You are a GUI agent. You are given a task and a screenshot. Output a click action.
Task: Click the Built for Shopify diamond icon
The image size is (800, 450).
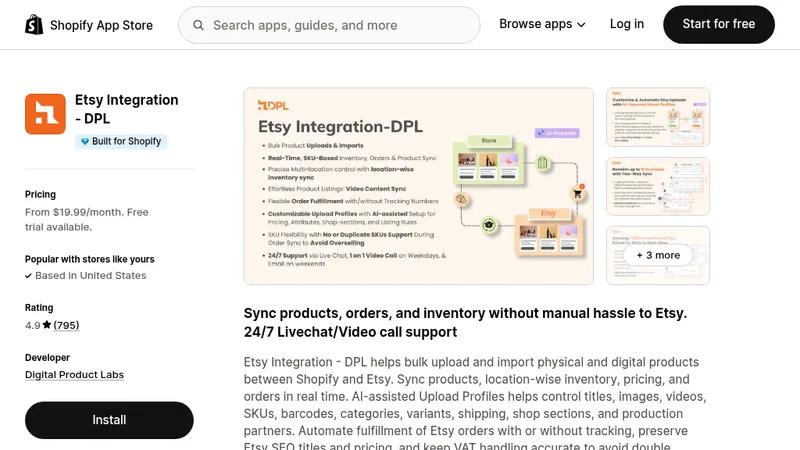tap(85, 141)
